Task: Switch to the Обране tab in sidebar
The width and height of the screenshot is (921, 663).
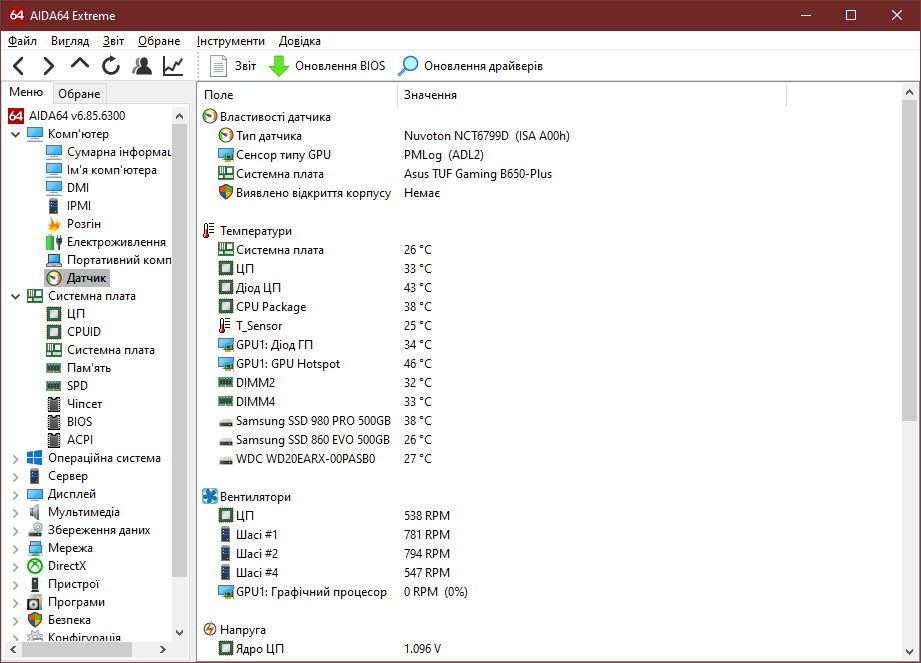Action: coord(79,94)
